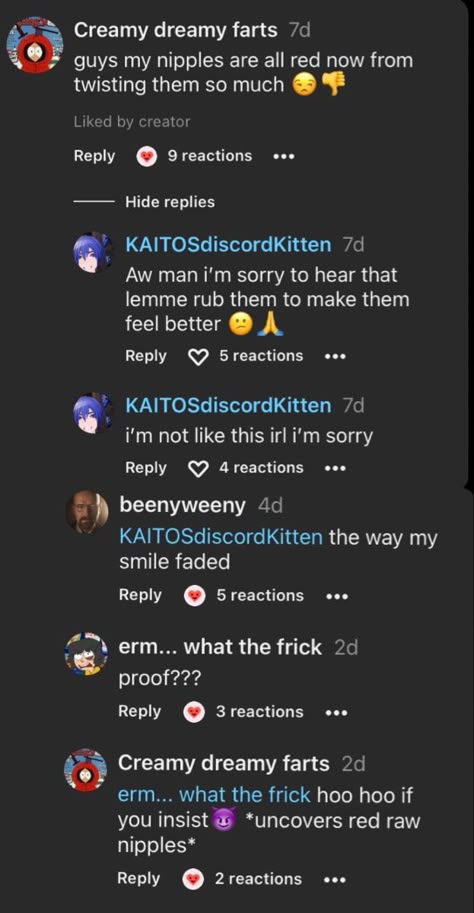Open three-dot menu on the last comment

[x=335, y=880]
